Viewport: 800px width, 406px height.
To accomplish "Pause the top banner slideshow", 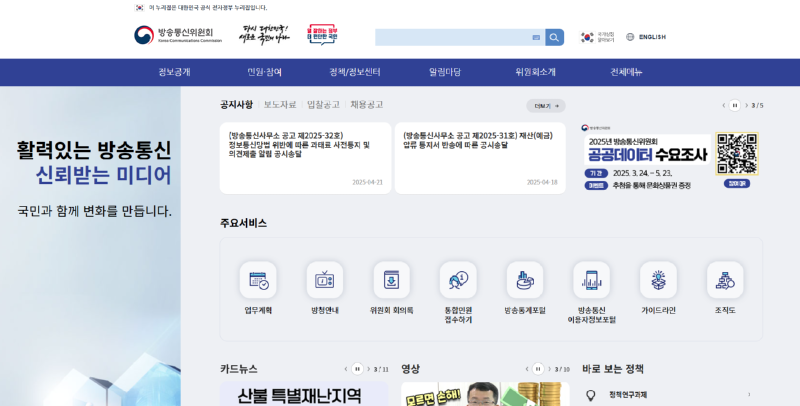I will click(735, 106).
